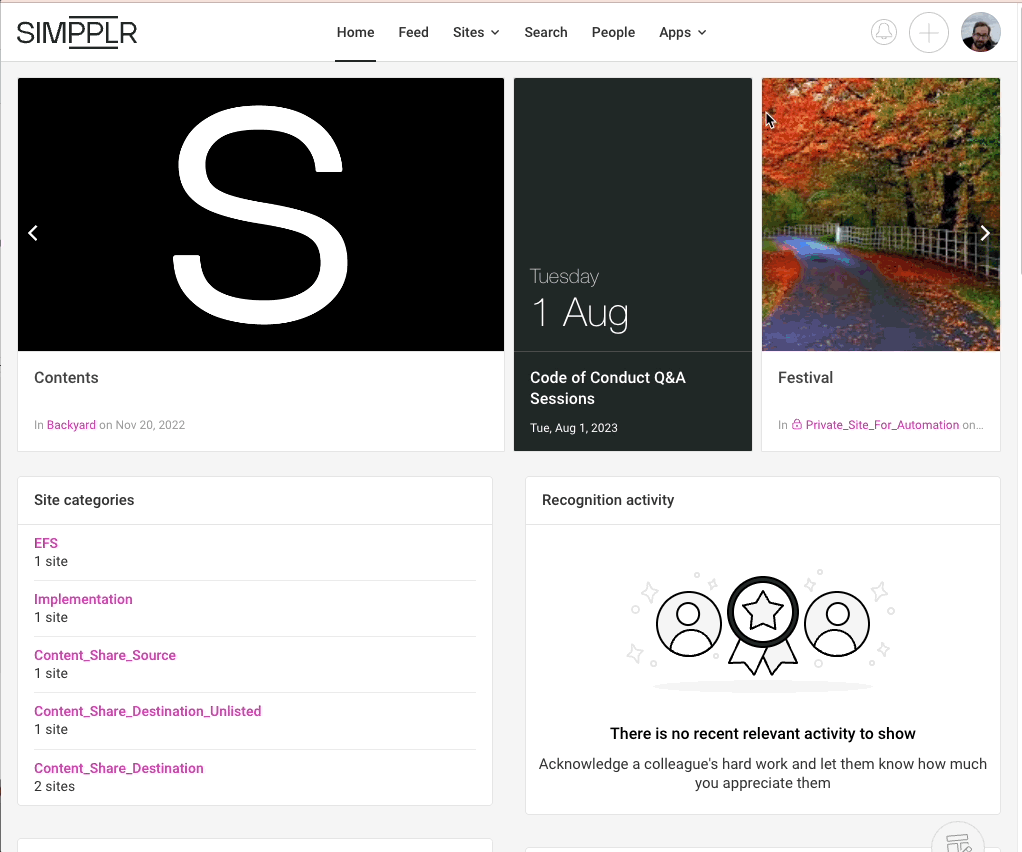This screenshot has width=1022, height=852.
Task: Open the Implementation site category
Action: point(83,599)
